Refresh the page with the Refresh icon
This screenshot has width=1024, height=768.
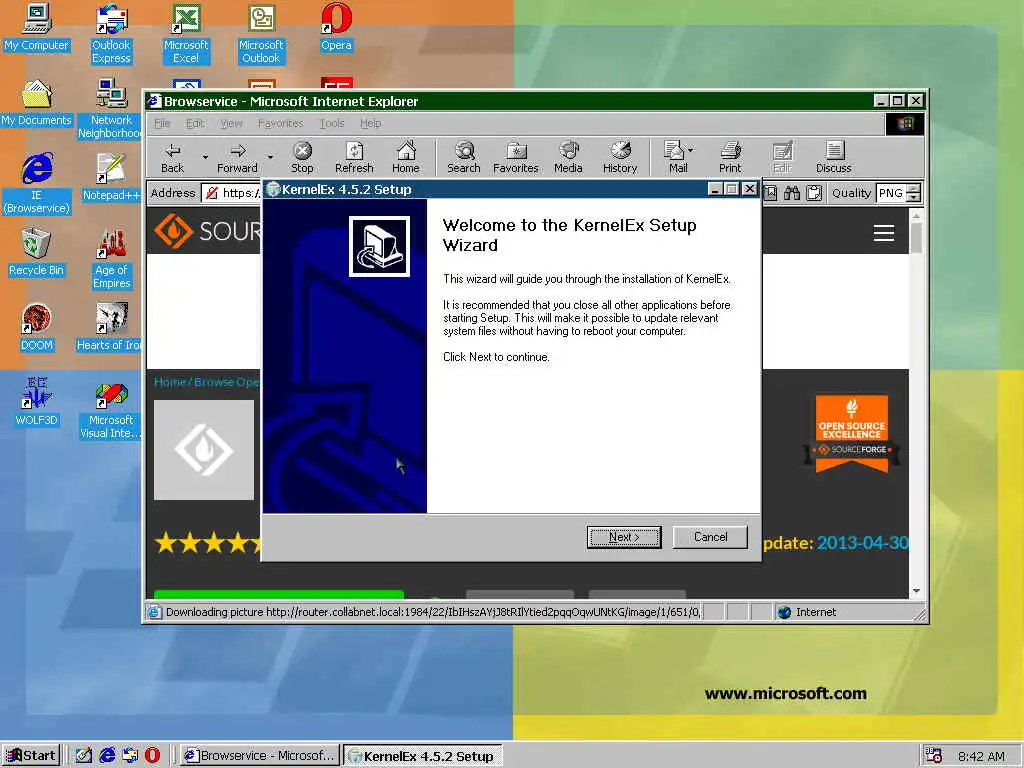[x=354, y=157]
